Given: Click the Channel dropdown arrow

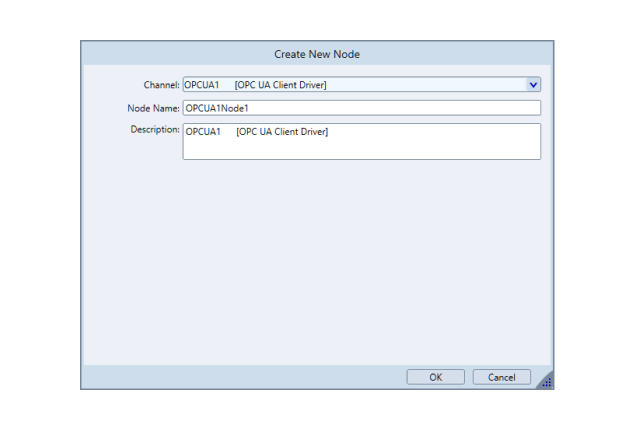Looking at the screenshot, I should [533, 85].
